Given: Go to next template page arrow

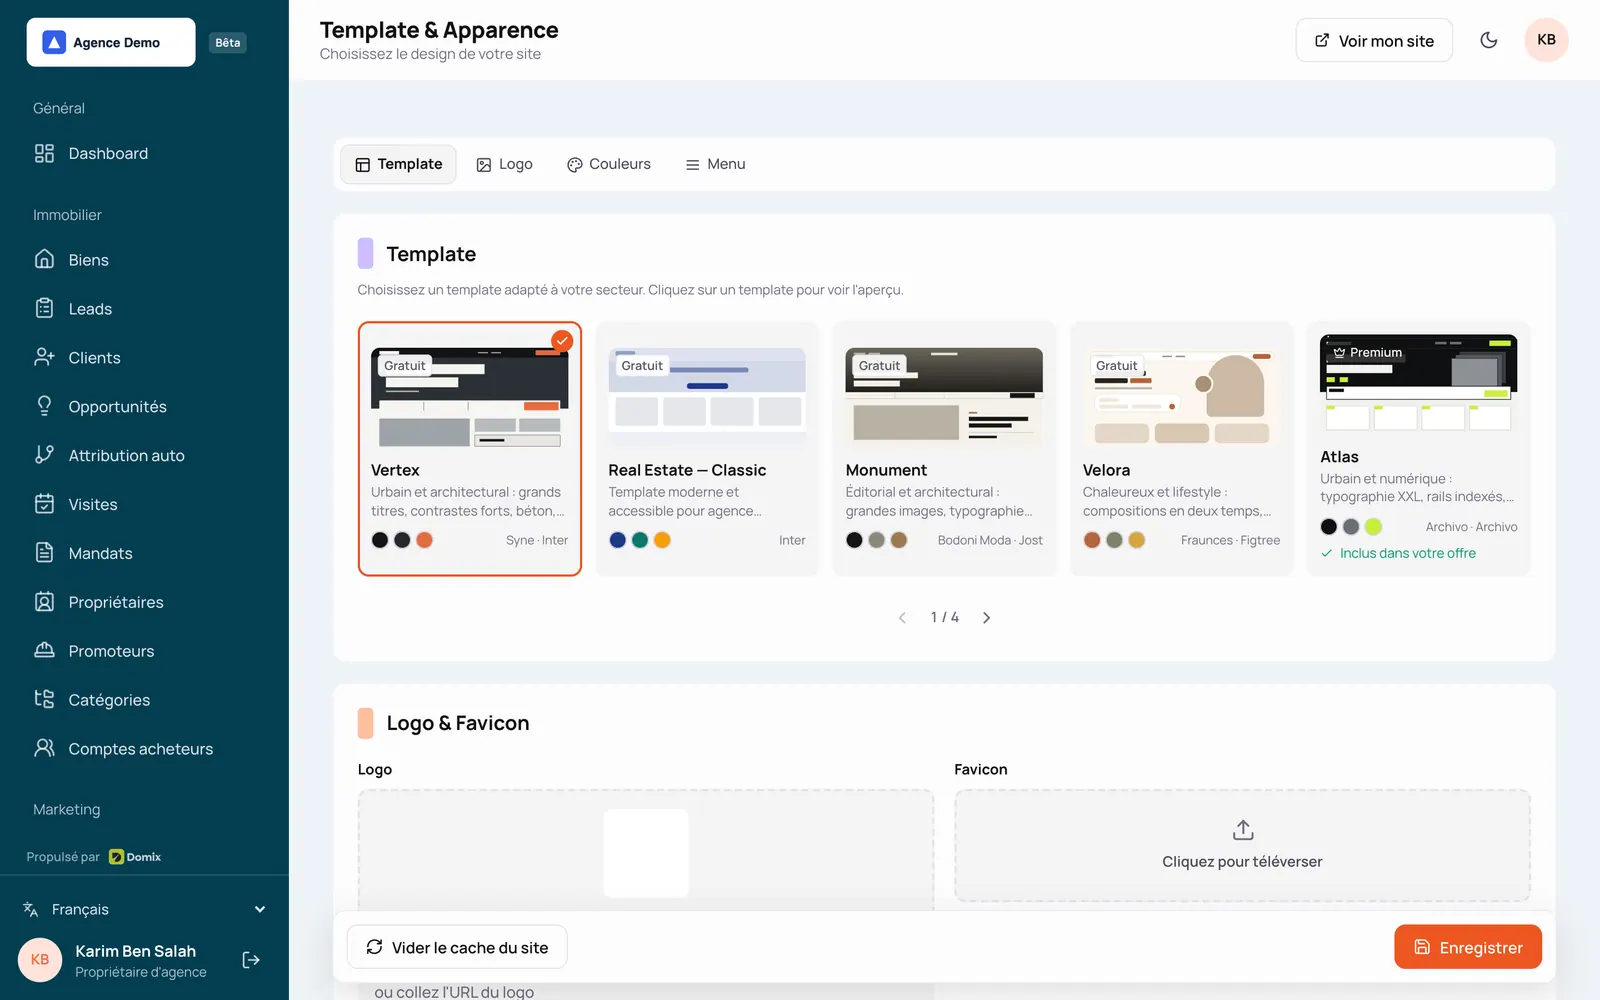Looking at the screenshot, I should [x=986, y=618].
